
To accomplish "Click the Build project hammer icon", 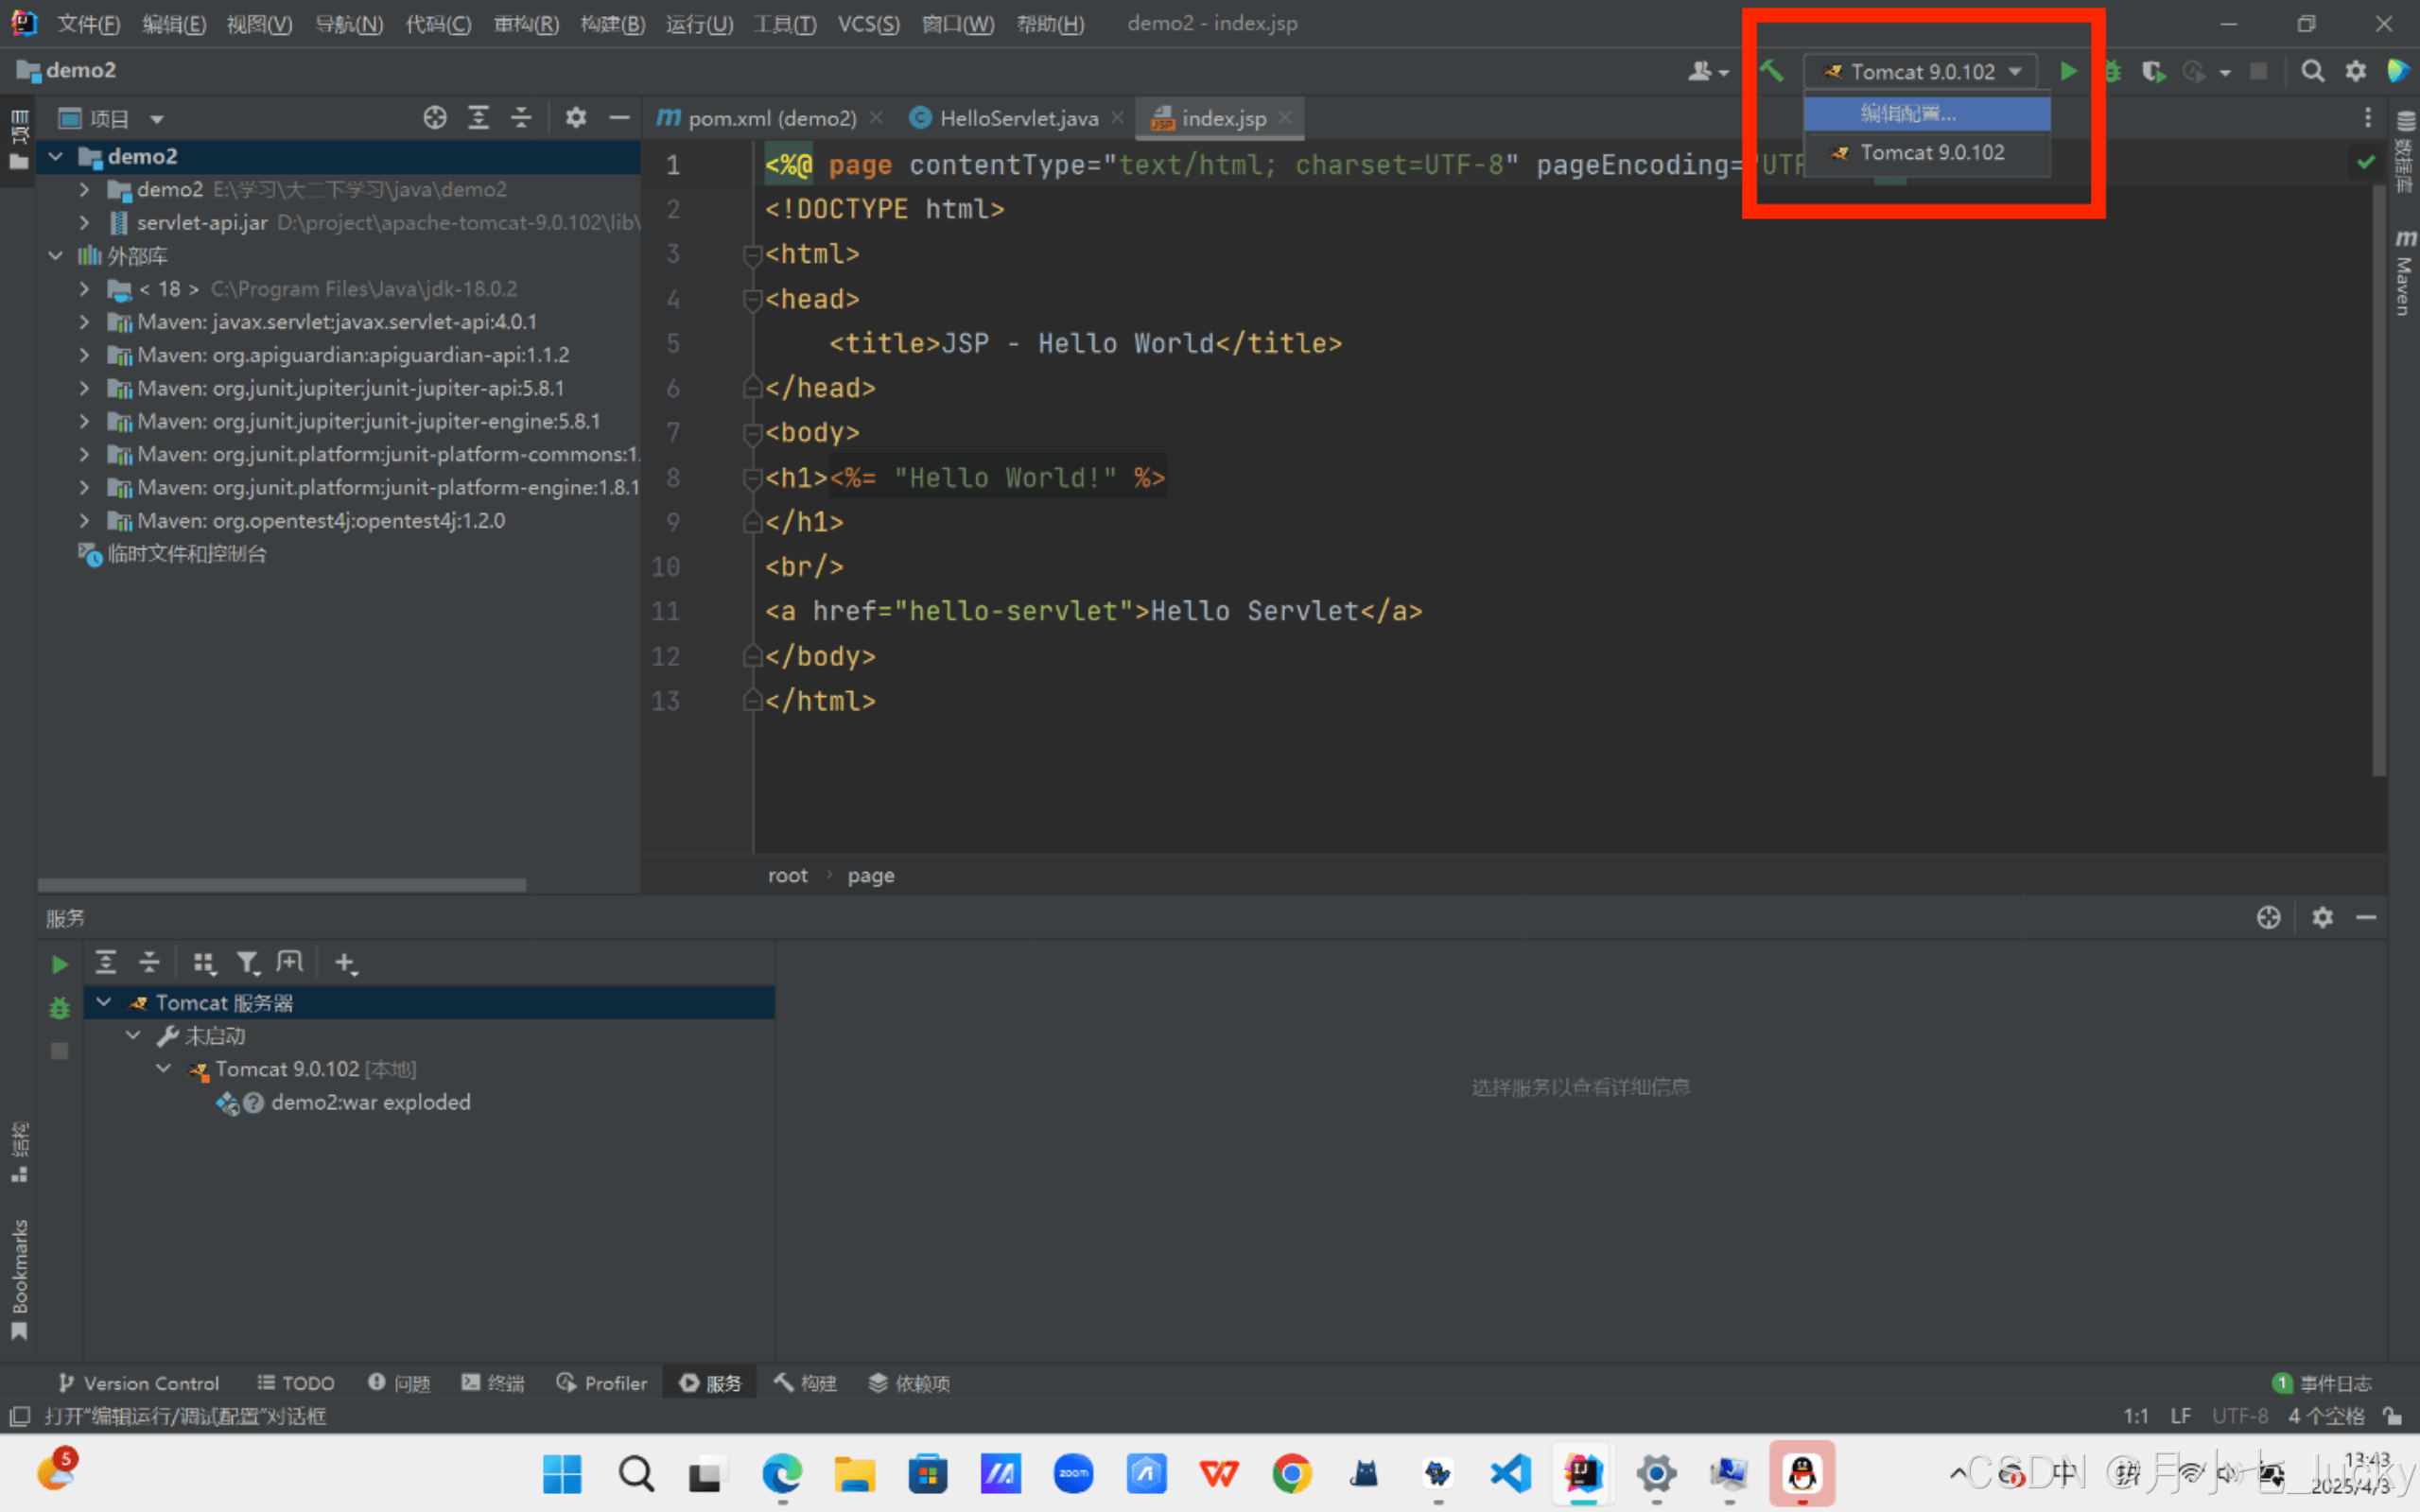I will coord(1771,71).
